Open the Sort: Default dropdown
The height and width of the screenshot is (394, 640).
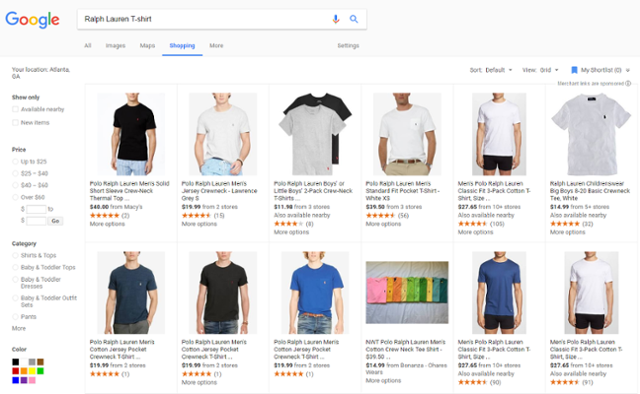(491, 70)
